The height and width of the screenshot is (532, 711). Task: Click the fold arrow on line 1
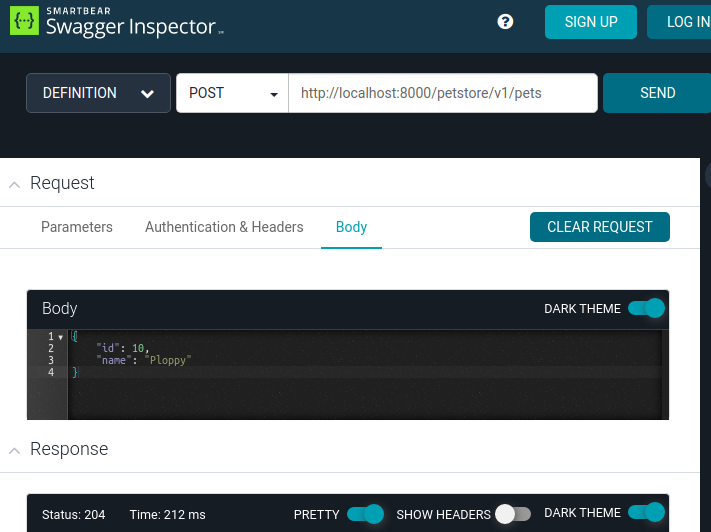61,337
